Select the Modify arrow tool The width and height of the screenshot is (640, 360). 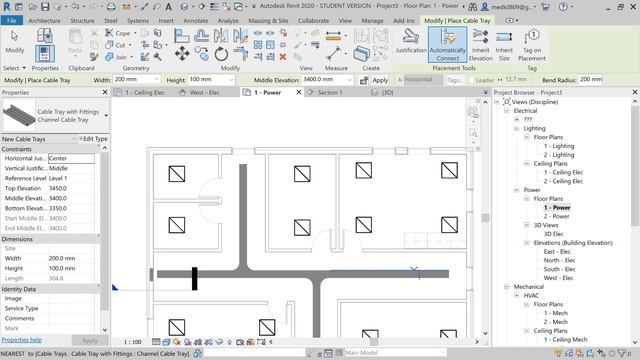point(14,41)
